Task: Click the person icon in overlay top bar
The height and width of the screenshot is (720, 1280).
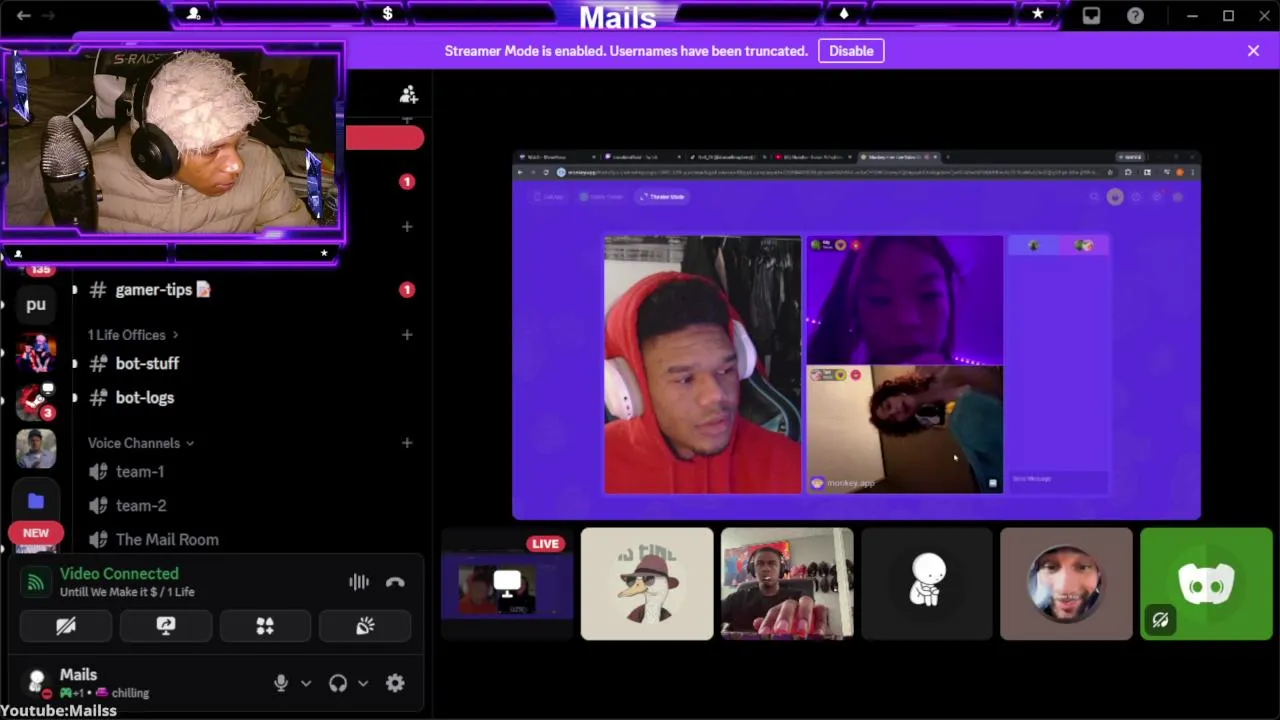Action: (x=194, y=14)
